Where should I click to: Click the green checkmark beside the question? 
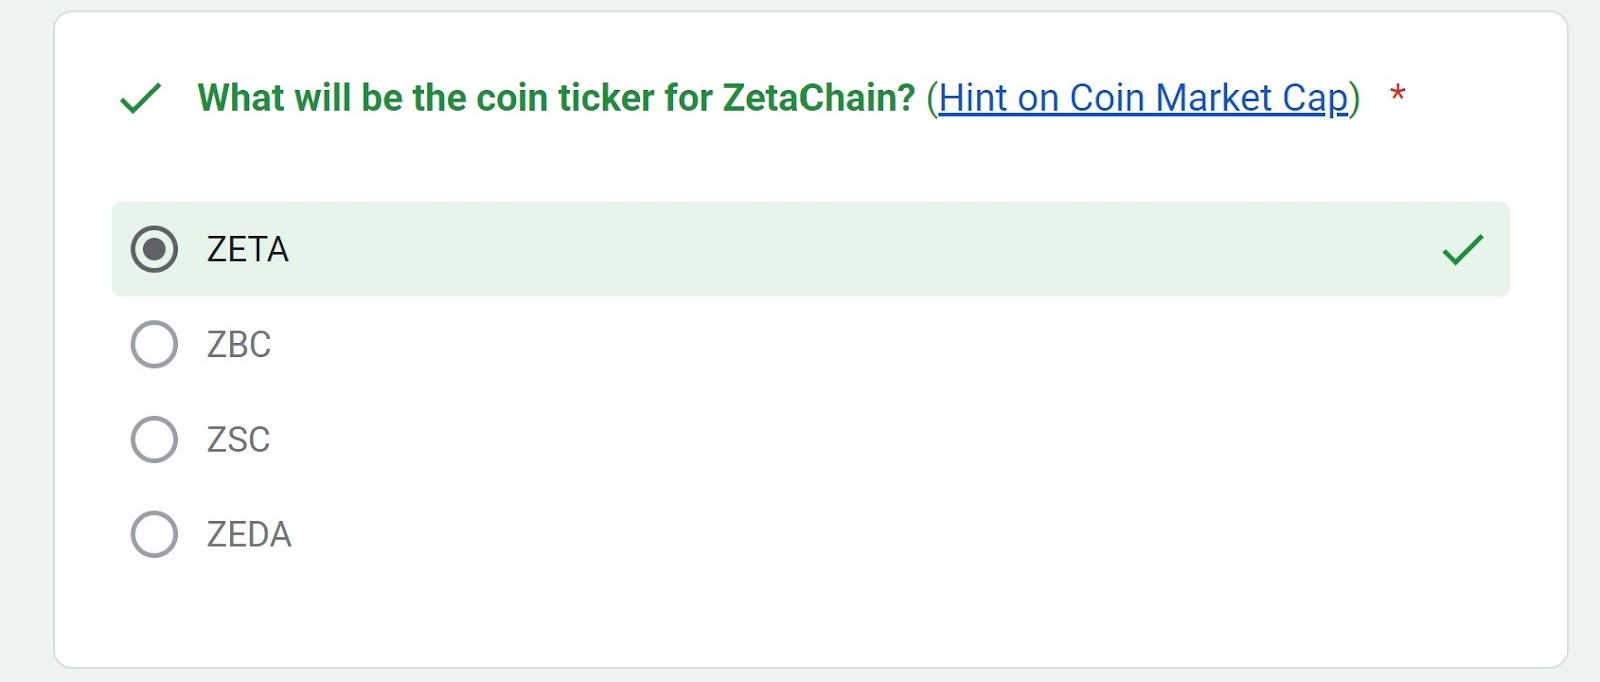pyautogui.click(x=140, y=98)
